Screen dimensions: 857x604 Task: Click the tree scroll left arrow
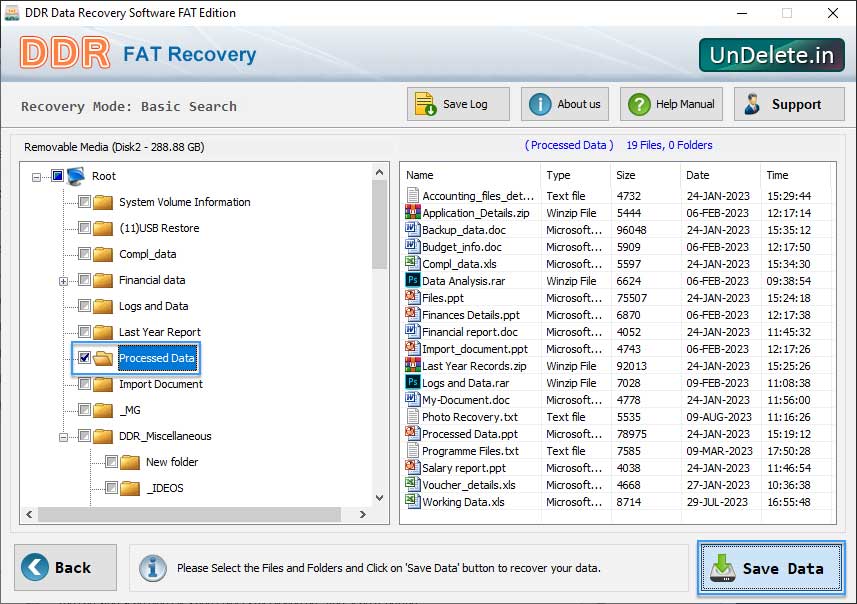tap(29, 514)
